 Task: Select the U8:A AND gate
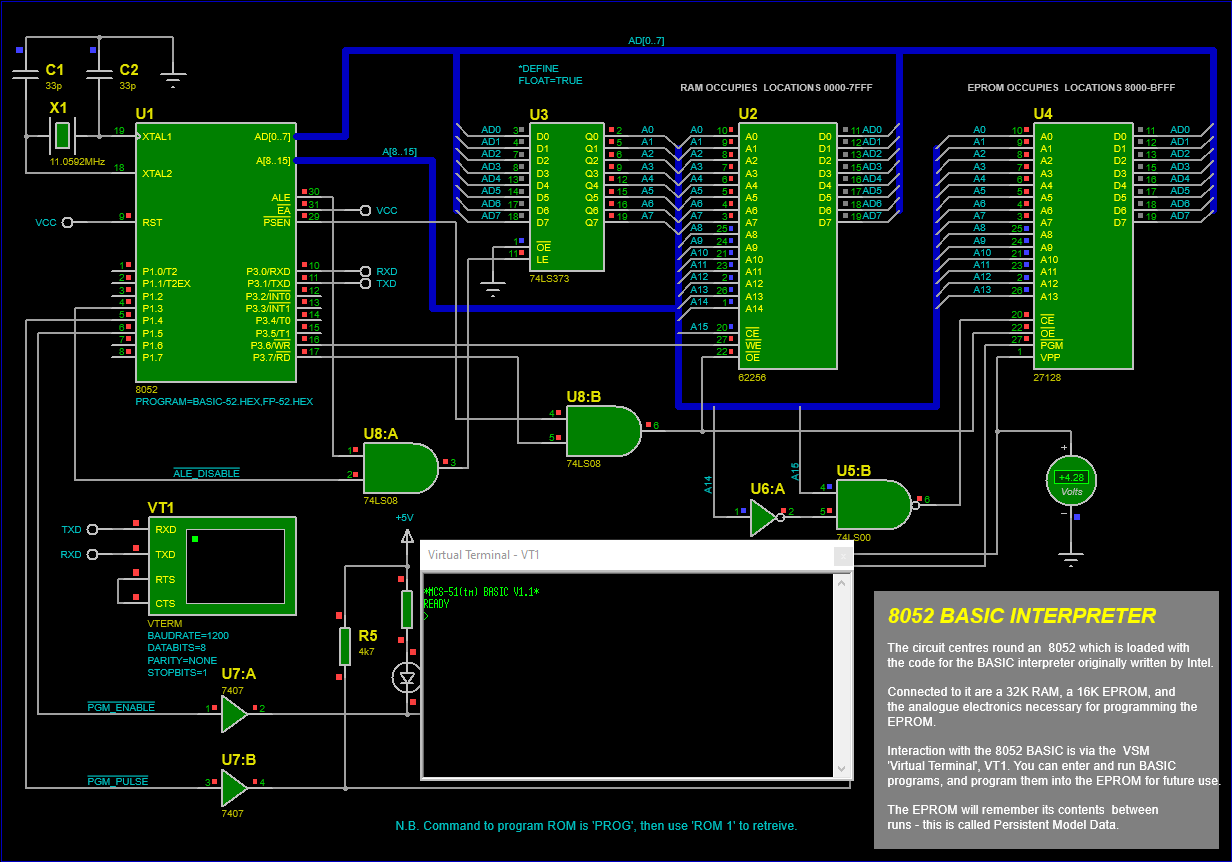tap(399, 468)
